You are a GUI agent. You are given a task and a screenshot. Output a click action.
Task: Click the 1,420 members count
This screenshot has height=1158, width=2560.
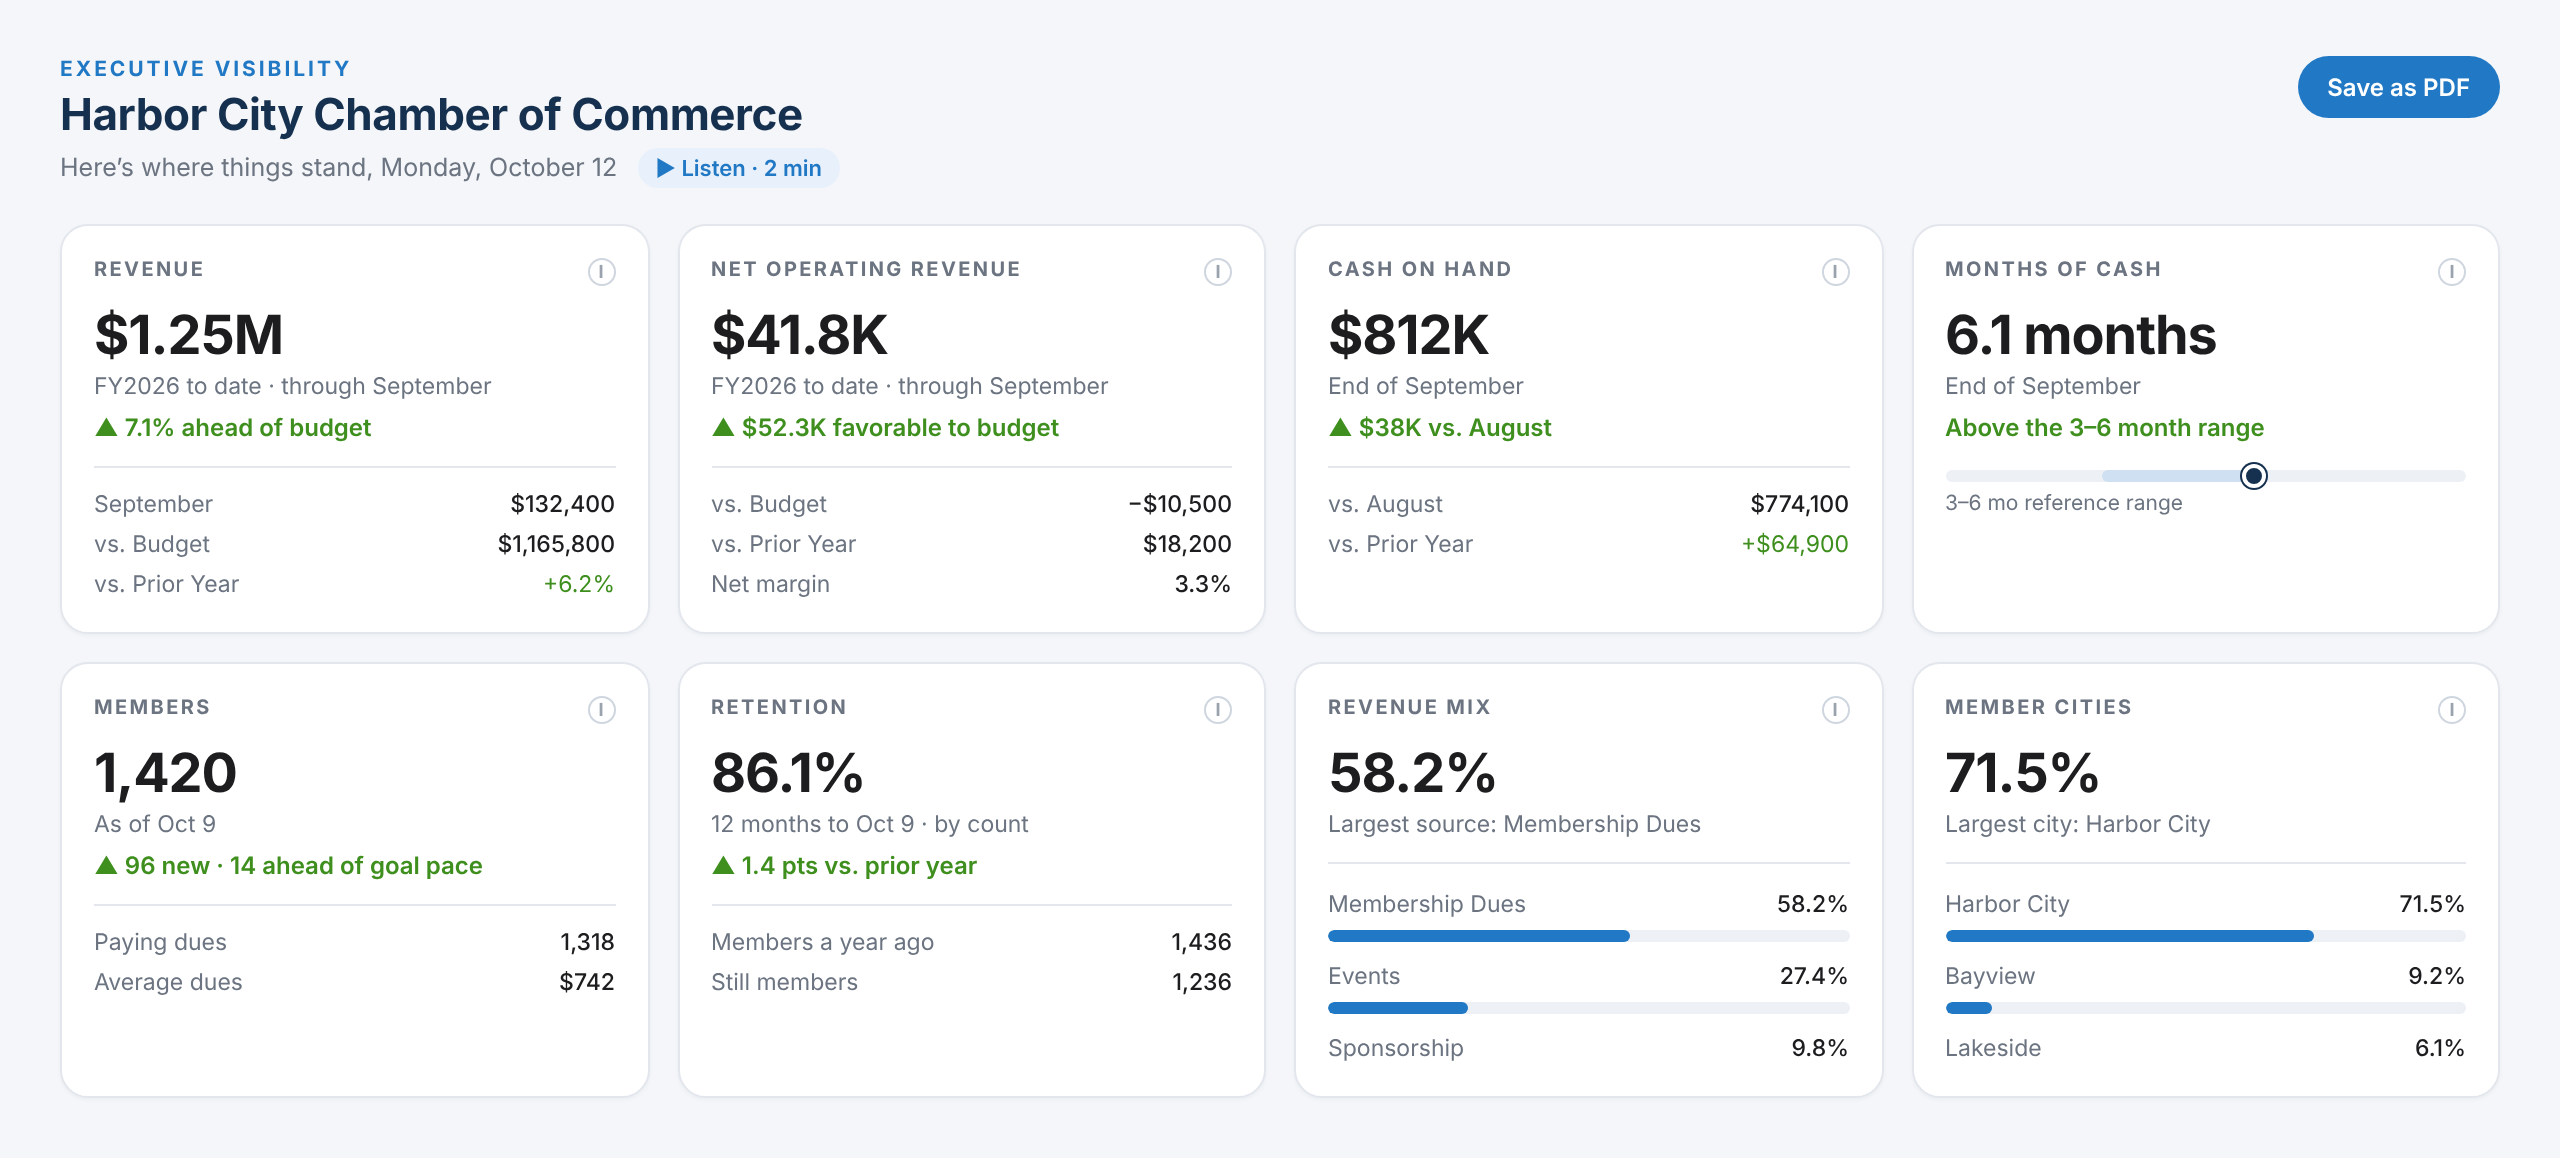pos(165,773)
